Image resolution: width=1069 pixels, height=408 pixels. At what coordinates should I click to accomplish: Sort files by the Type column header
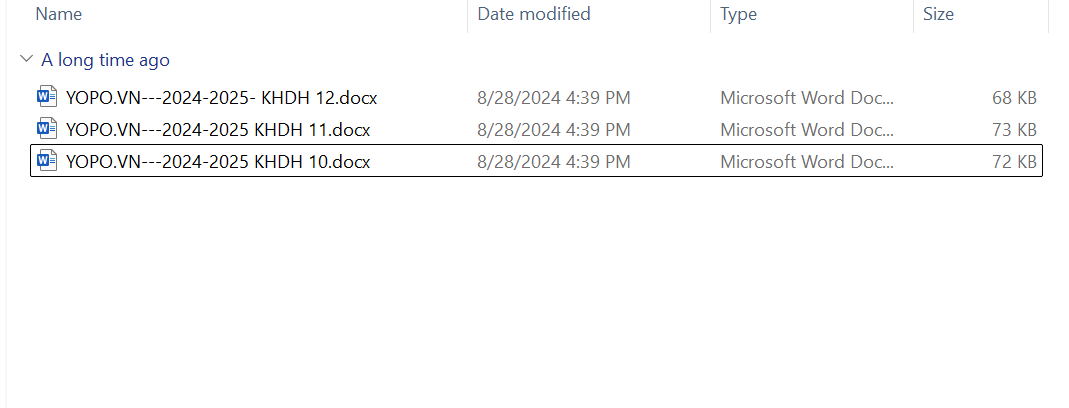[x=738, y=14]
